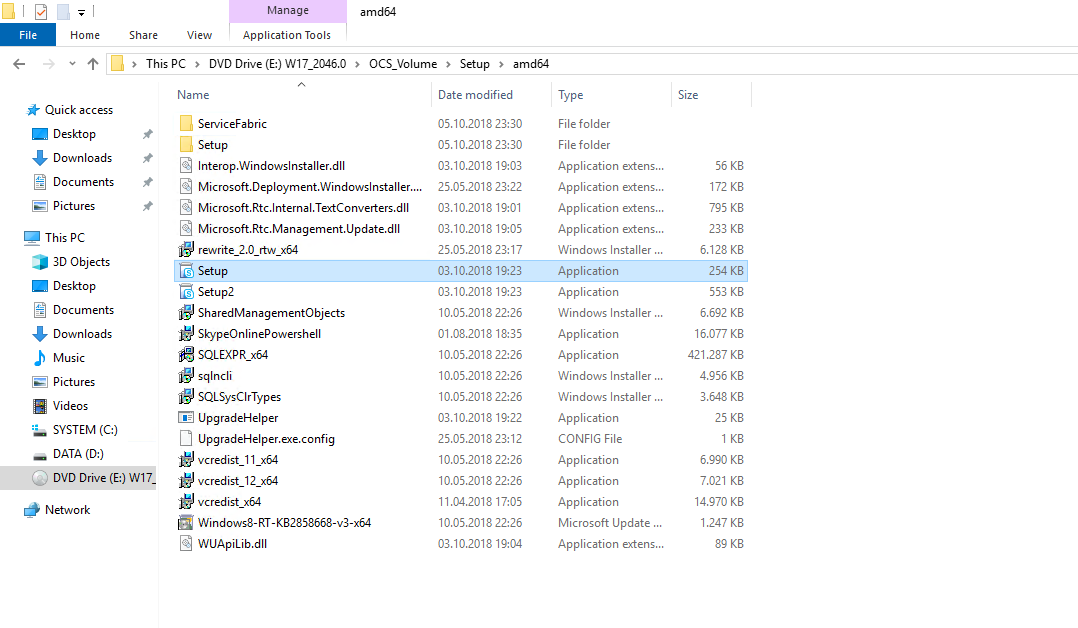The image size is (1078, 628).
Task: Select the vcredist_12_x64 file row
Action: point(238,481)
